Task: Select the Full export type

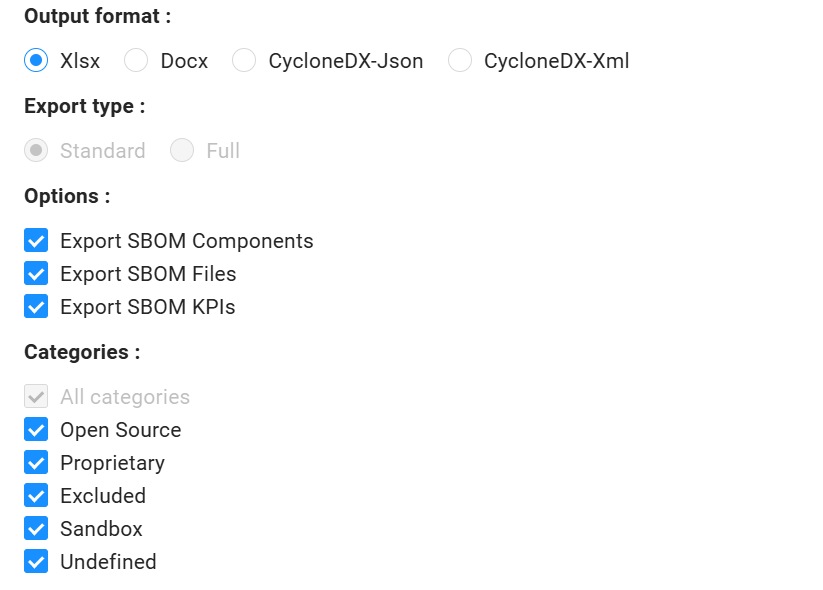Action: coord(182,150)
